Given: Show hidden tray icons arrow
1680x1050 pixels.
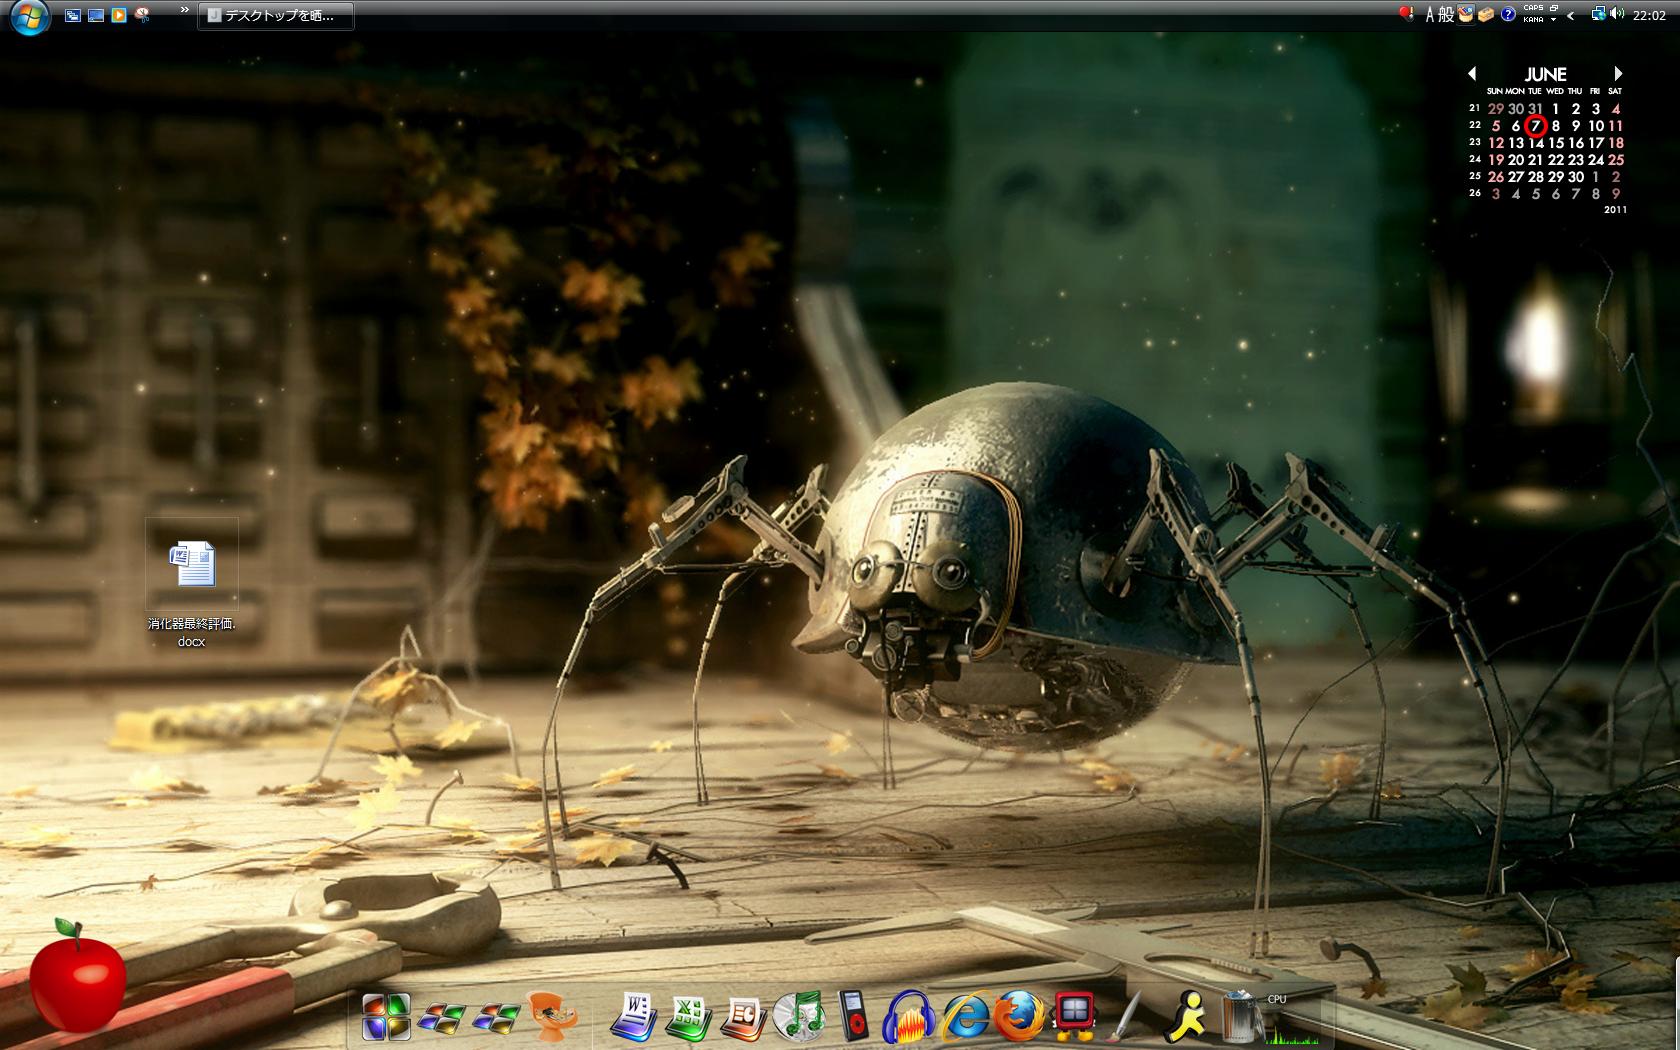Looking at the screenshot, I should click(1571, 15).
